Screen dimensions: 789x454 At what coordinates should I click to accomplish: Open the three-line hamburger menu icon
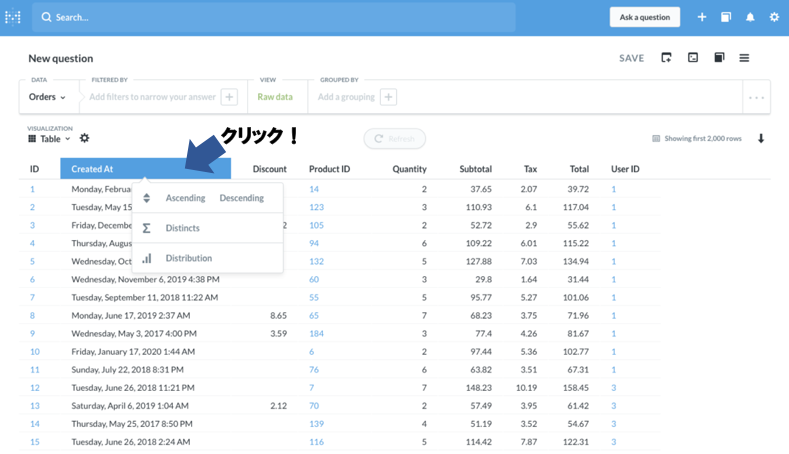point(744,58)
